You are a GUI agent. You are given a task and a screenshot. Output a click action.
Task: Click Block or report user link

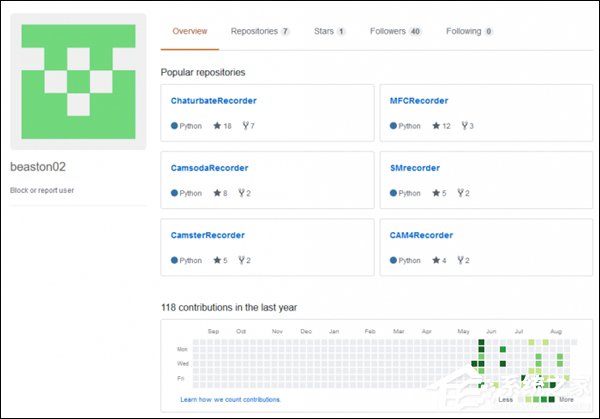42,190
